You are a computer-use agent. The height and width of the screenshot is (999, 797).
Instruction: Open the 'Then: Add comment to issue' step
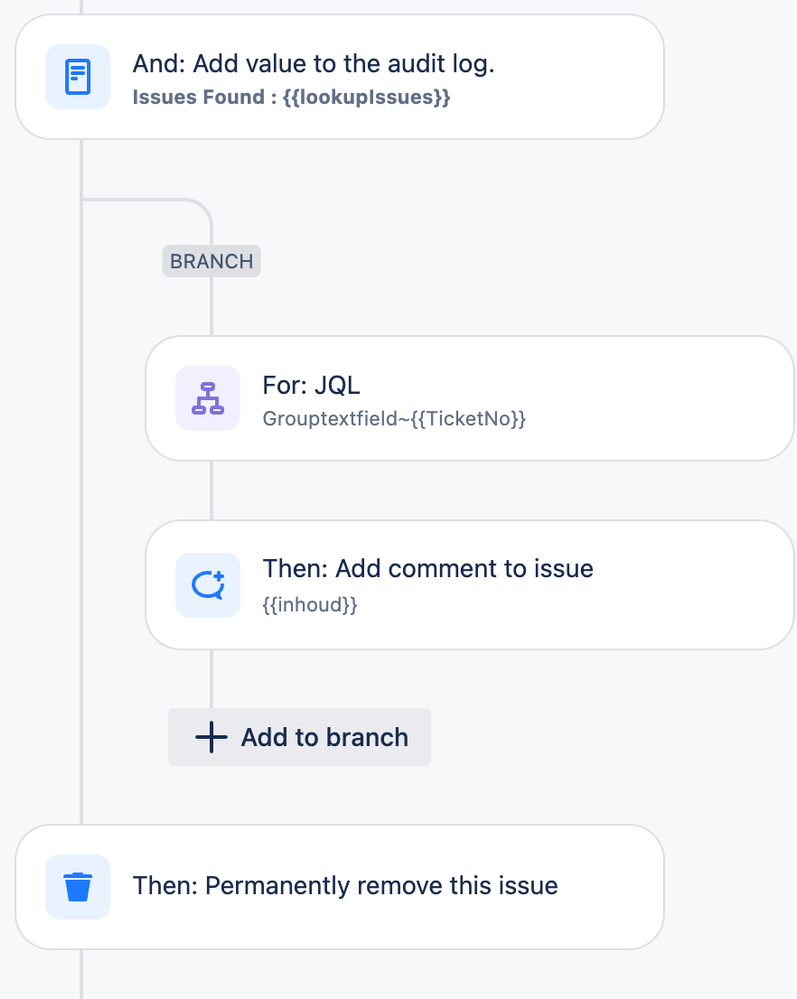tap(470, 585)
